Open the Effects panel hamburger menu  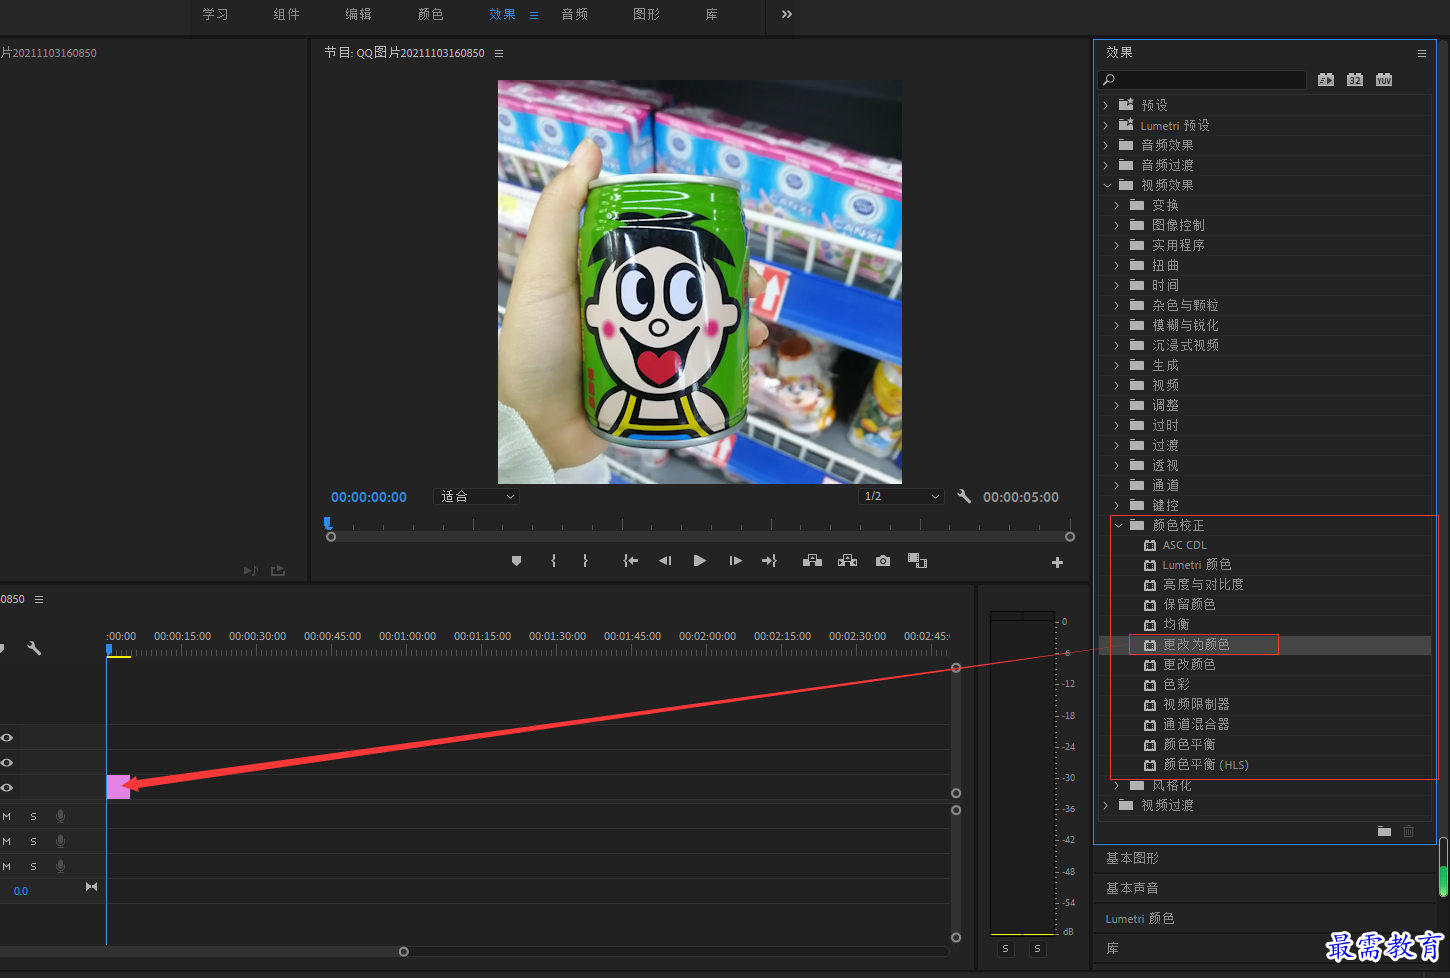1422,53
